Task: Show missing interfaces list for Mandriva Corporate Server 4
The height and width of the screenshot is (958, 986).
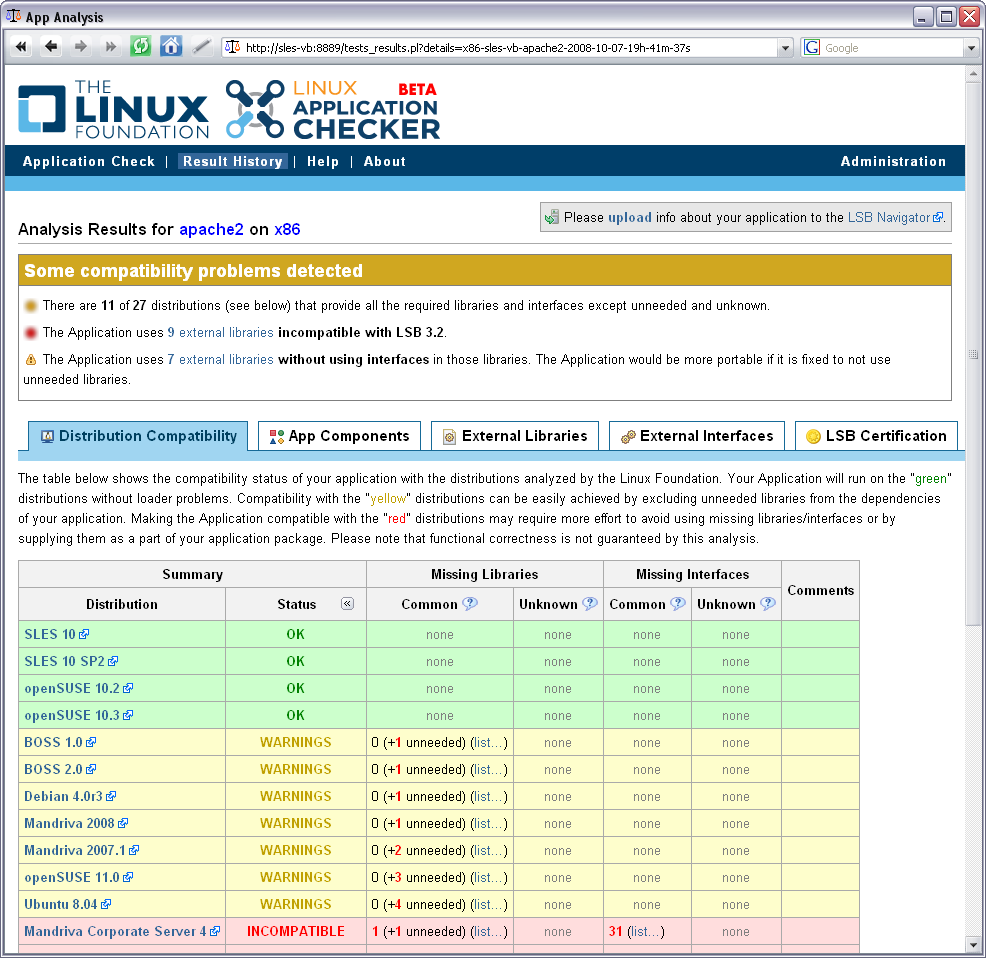Action: (x=646, y=932)
